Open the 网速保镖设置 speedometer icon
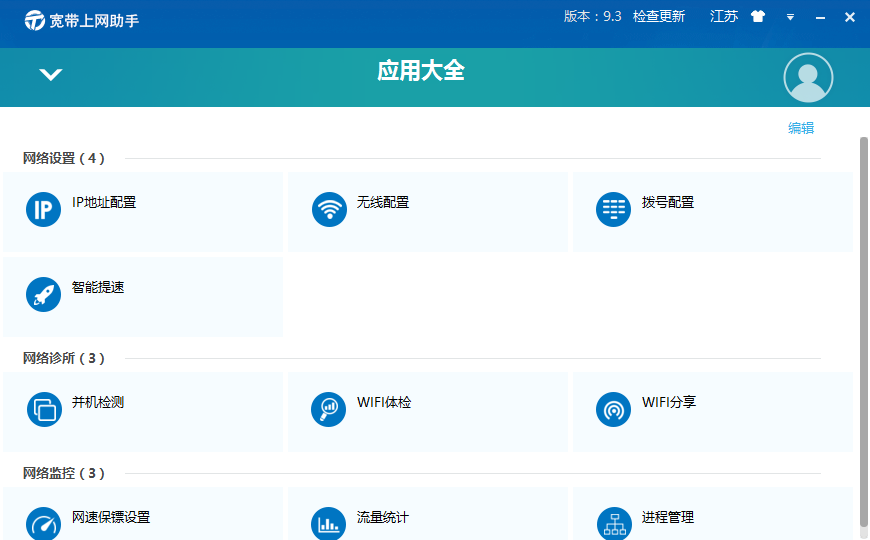 [x=43, y=523]
